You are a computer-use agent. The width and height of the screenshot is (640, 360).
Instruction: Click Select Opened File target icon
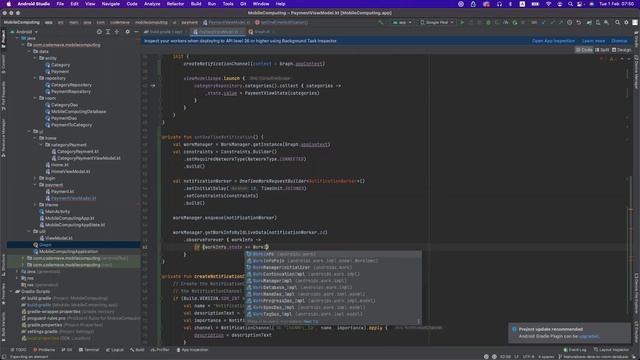[x=99, y=31]
